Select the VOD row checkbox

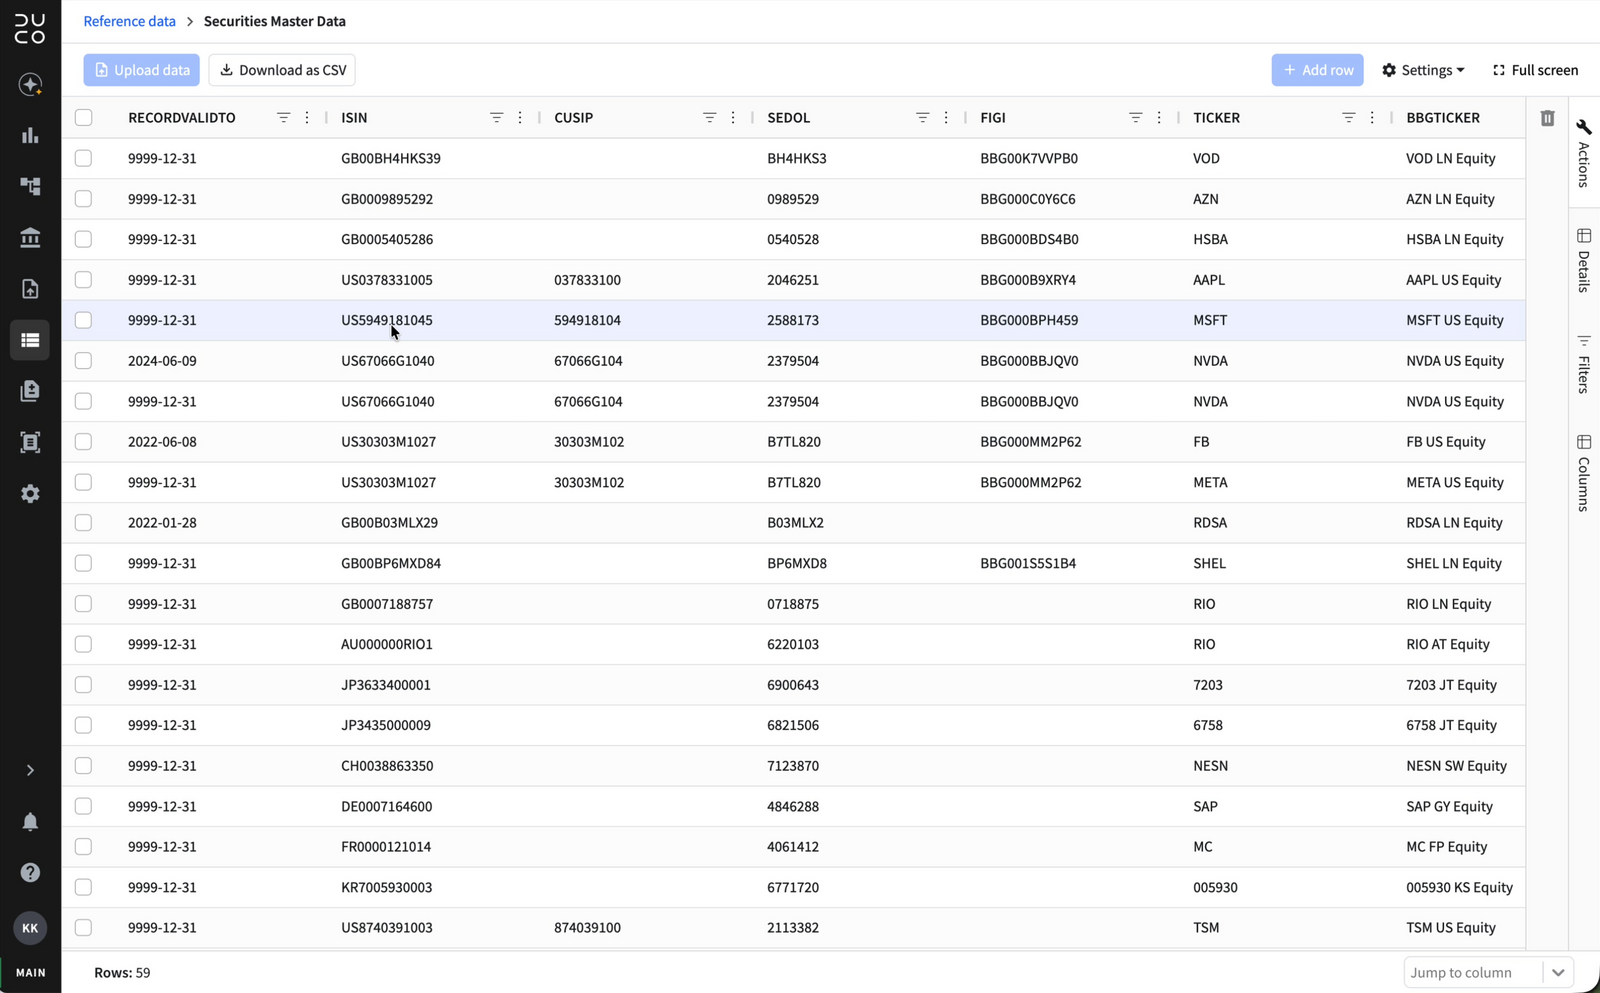pos(83,158)
